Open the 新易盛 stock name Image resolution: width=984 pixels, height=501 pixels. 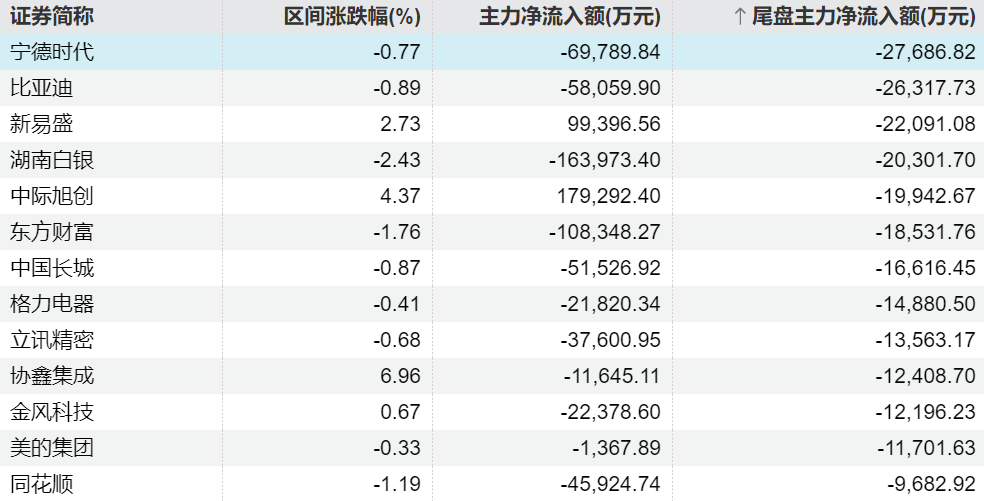pos(42,124)
